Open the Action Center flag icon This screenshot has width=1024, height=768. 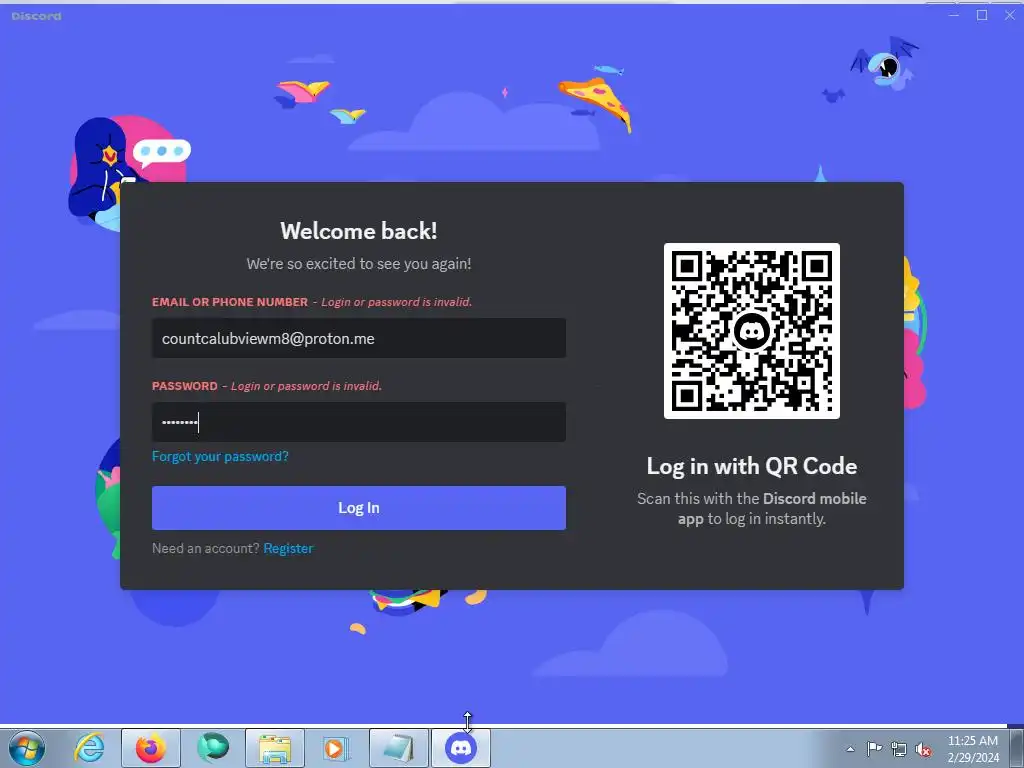click(874, 749)
